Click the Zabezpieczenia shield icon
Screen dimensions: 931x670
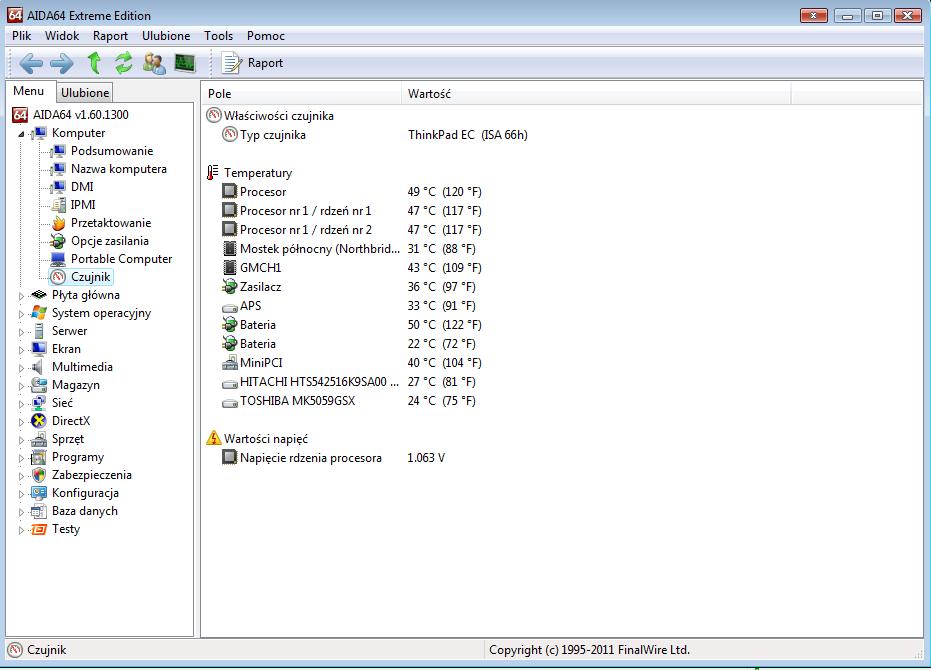pos(39,475)
